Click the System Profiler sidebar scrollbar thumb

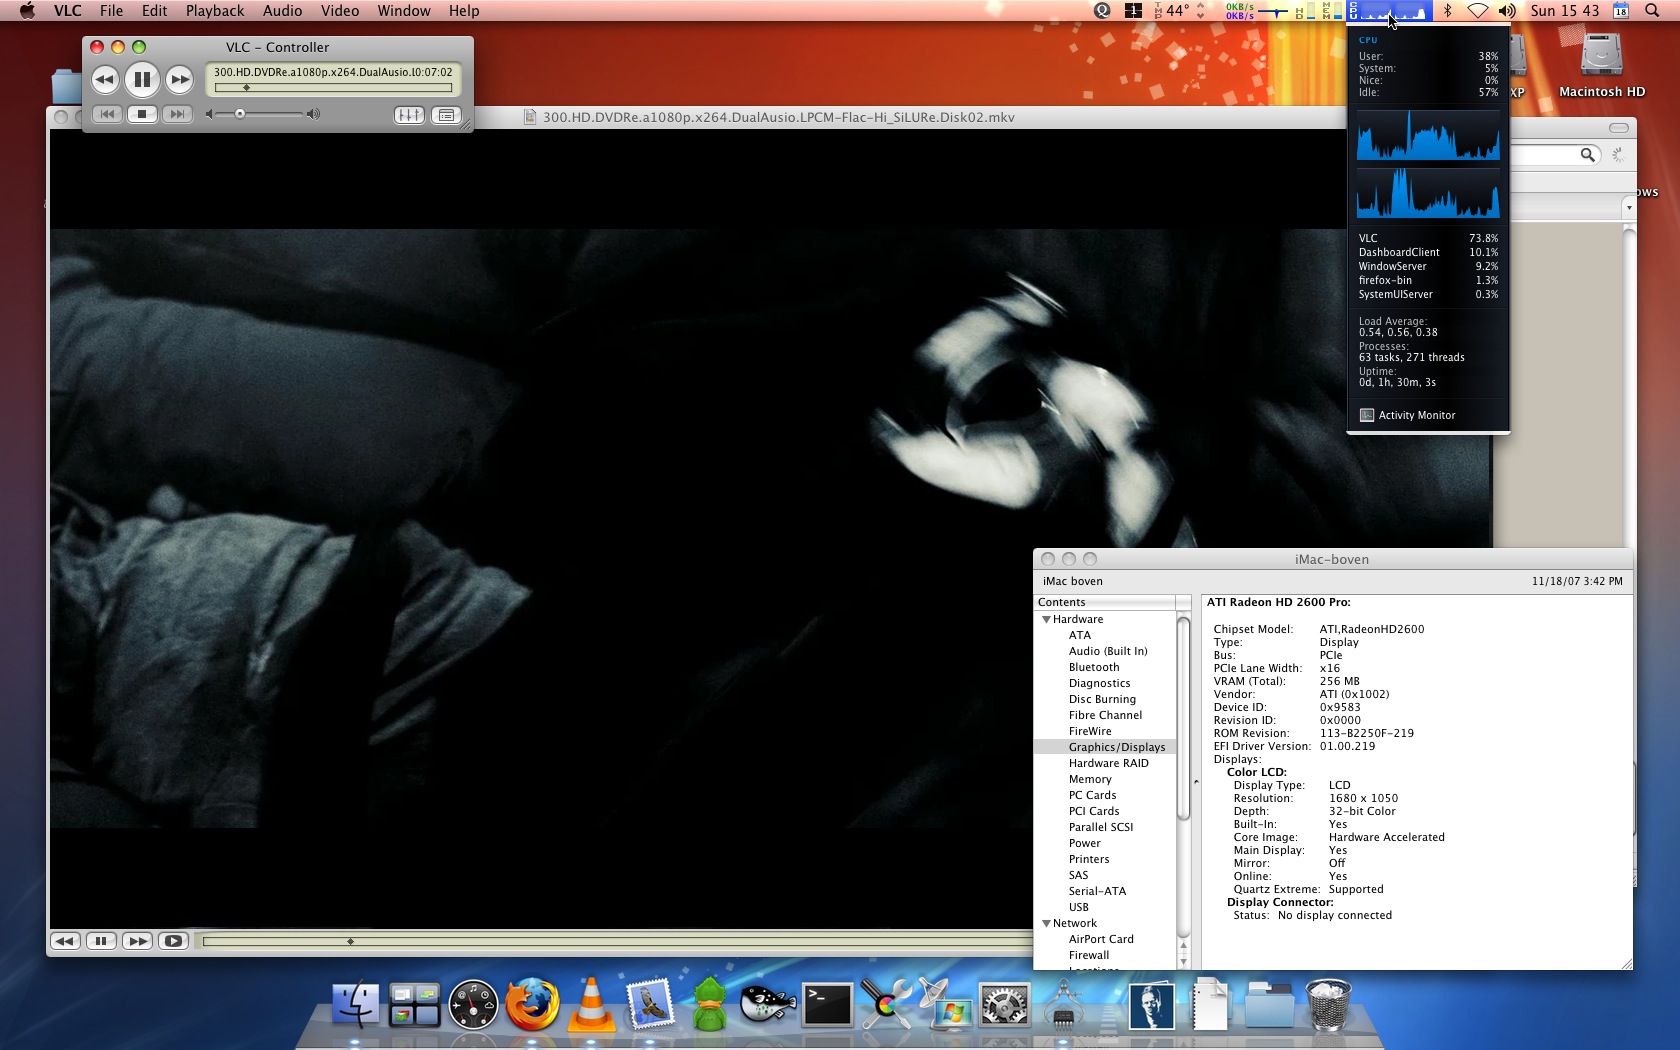tap(1184, 717)
